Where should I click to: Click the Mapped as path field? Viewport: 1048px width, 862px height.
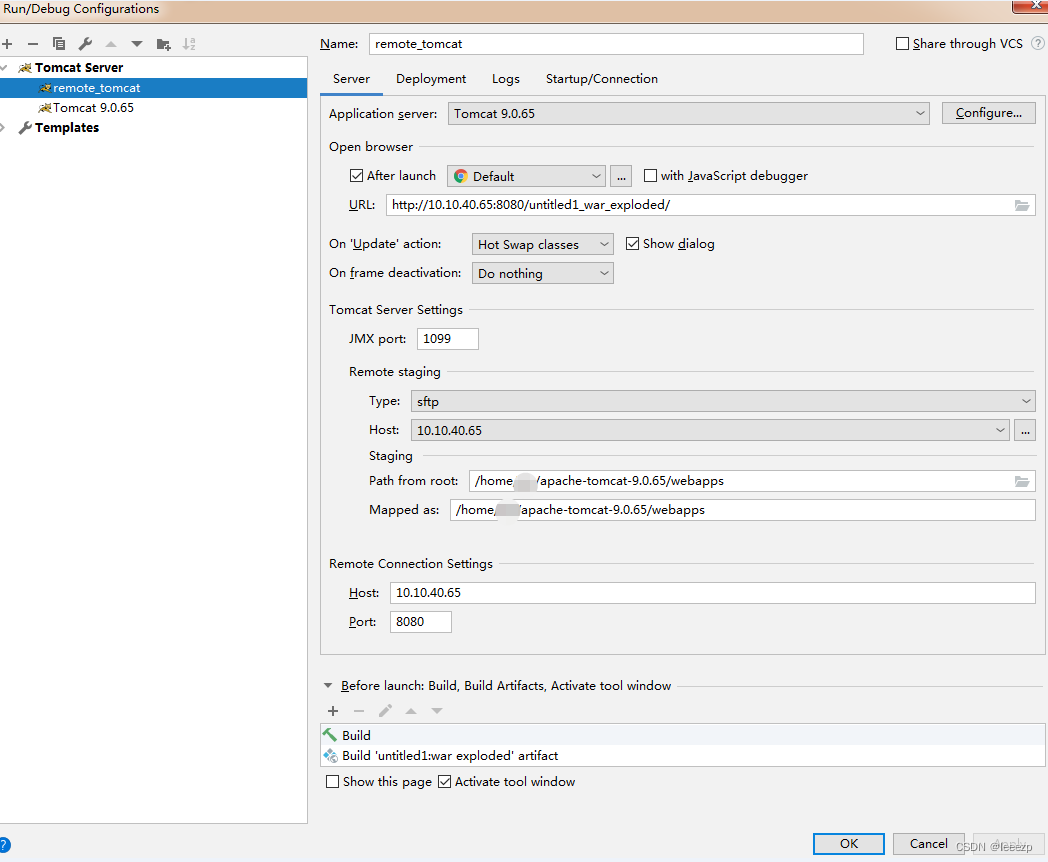(743, 510)
